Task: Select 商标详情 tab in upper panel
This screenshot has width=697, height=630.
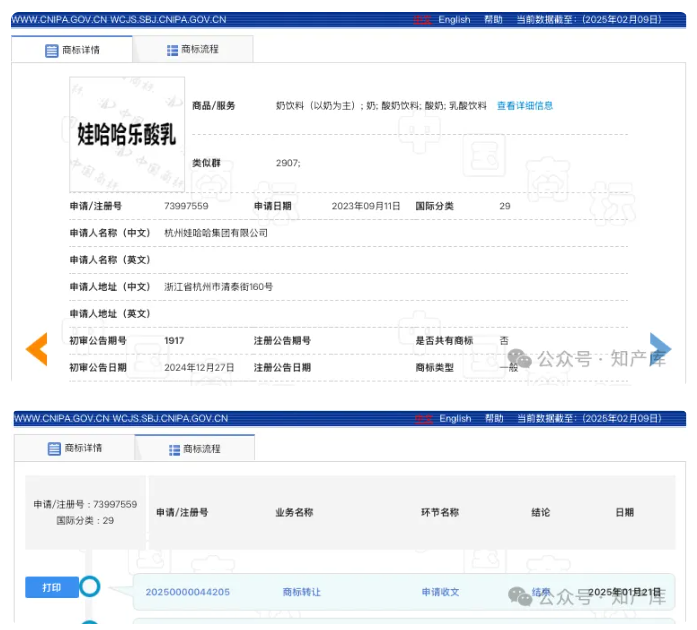Action: 73,50
